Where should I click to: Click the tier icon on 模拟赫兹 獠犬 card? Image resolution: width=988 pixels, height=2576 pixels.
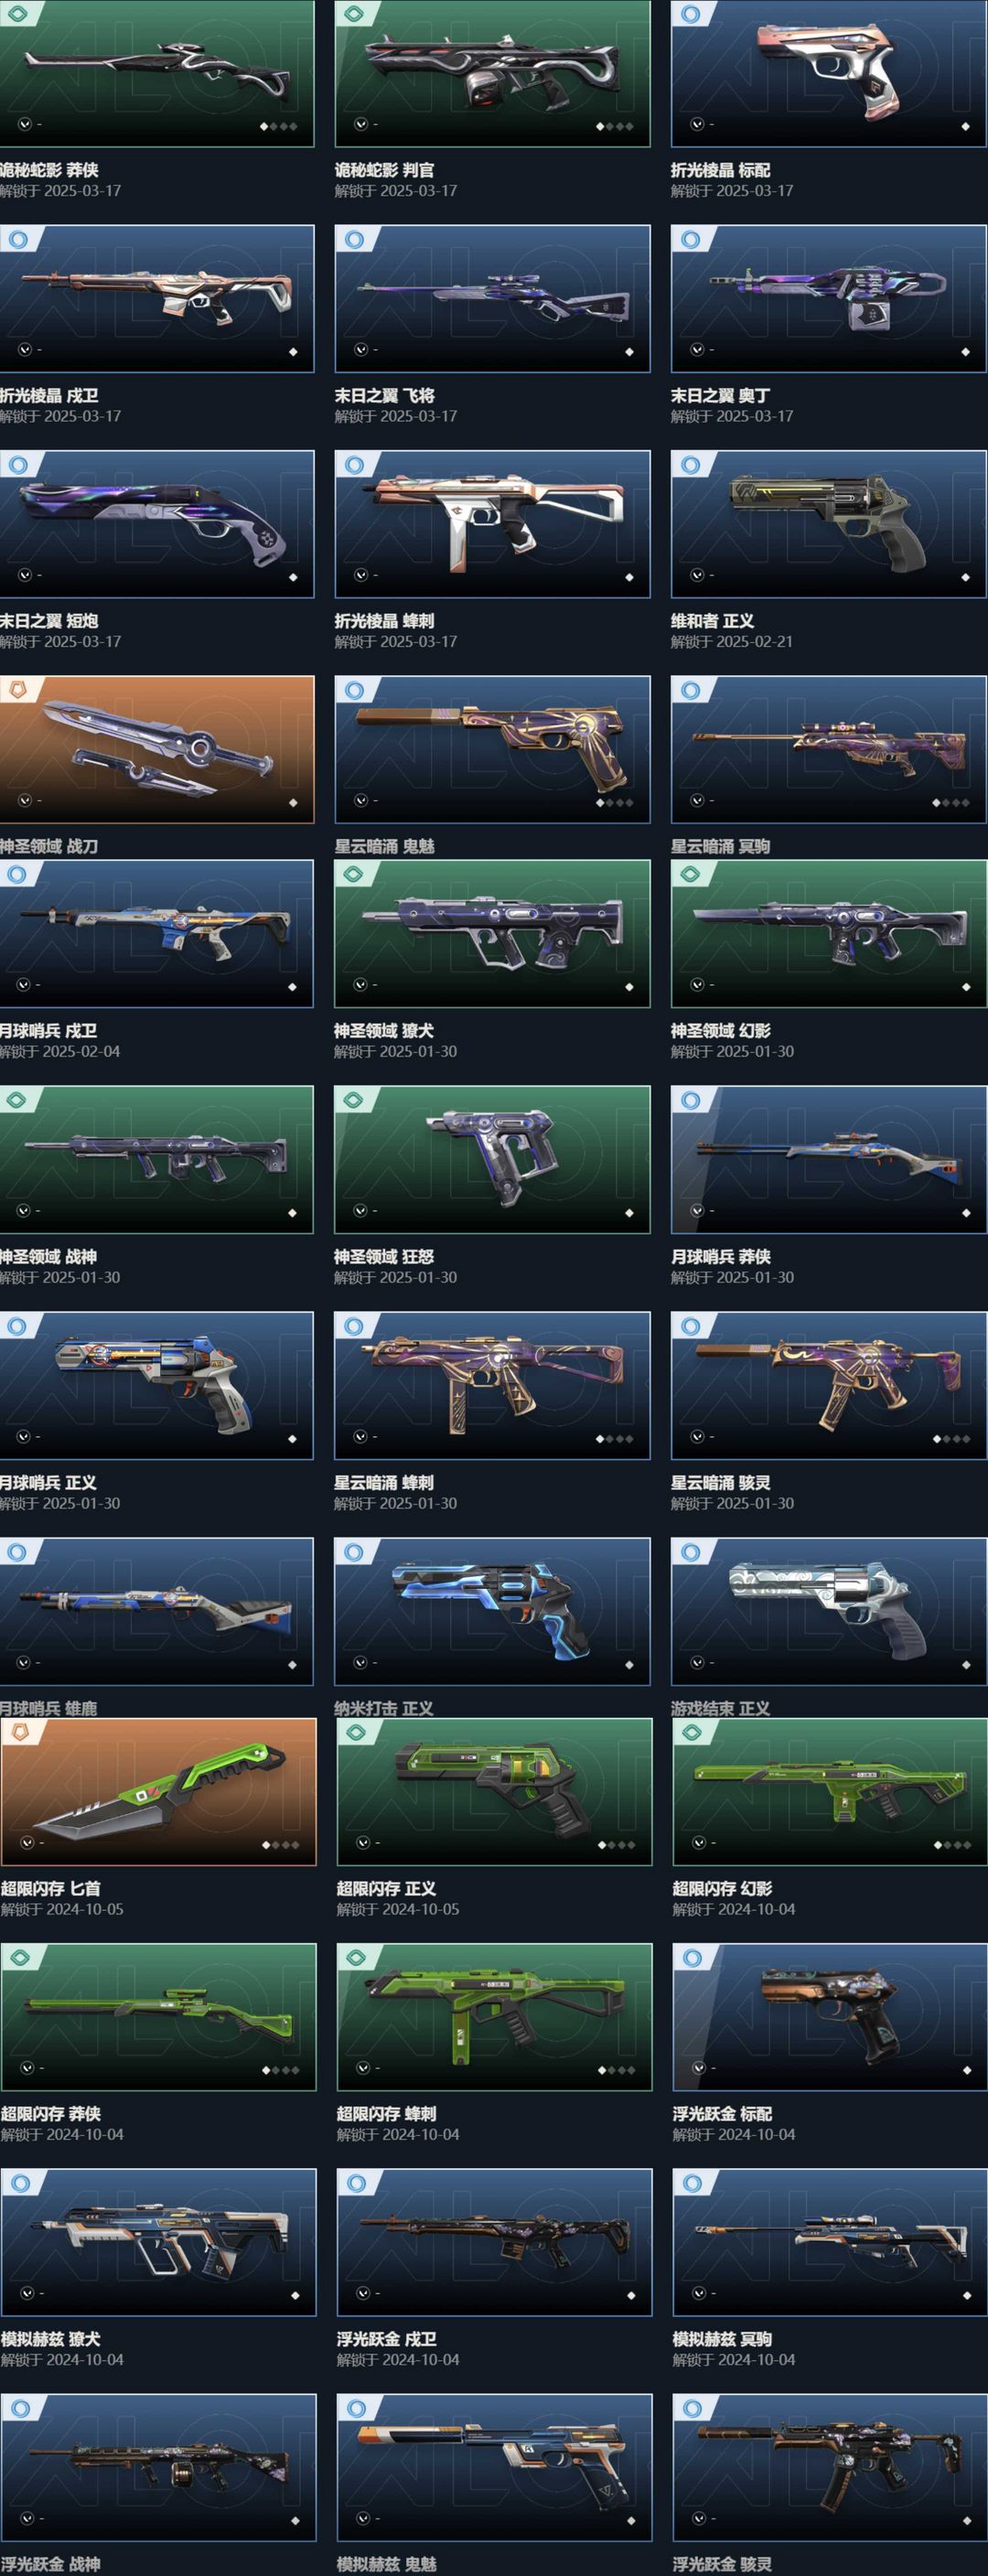pos(20,2183)
